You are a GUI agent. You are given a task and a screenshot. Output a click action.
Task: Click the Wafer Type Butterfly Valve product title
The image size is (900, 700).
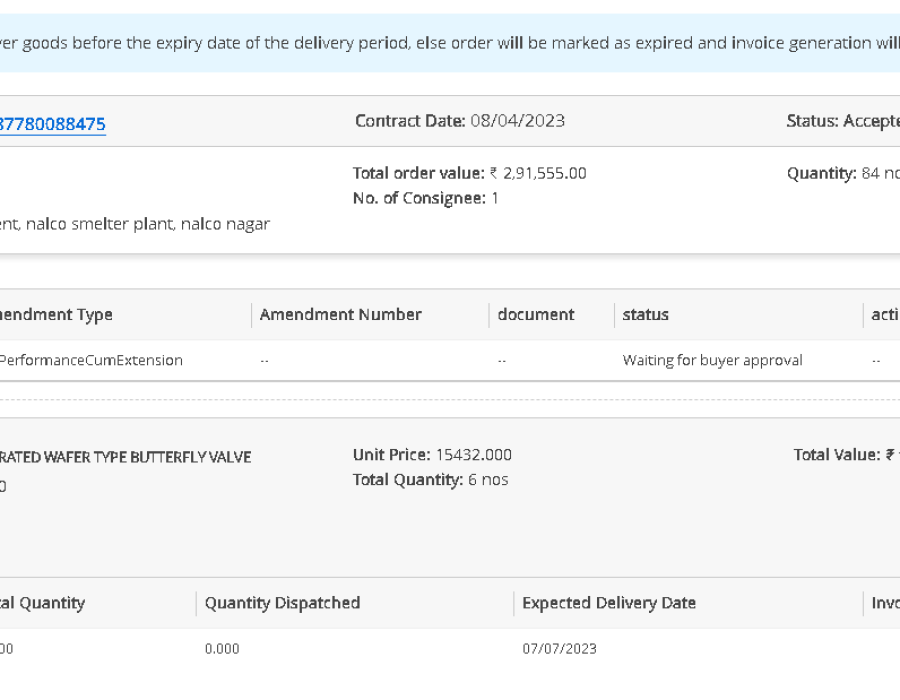tap(125, 457)
